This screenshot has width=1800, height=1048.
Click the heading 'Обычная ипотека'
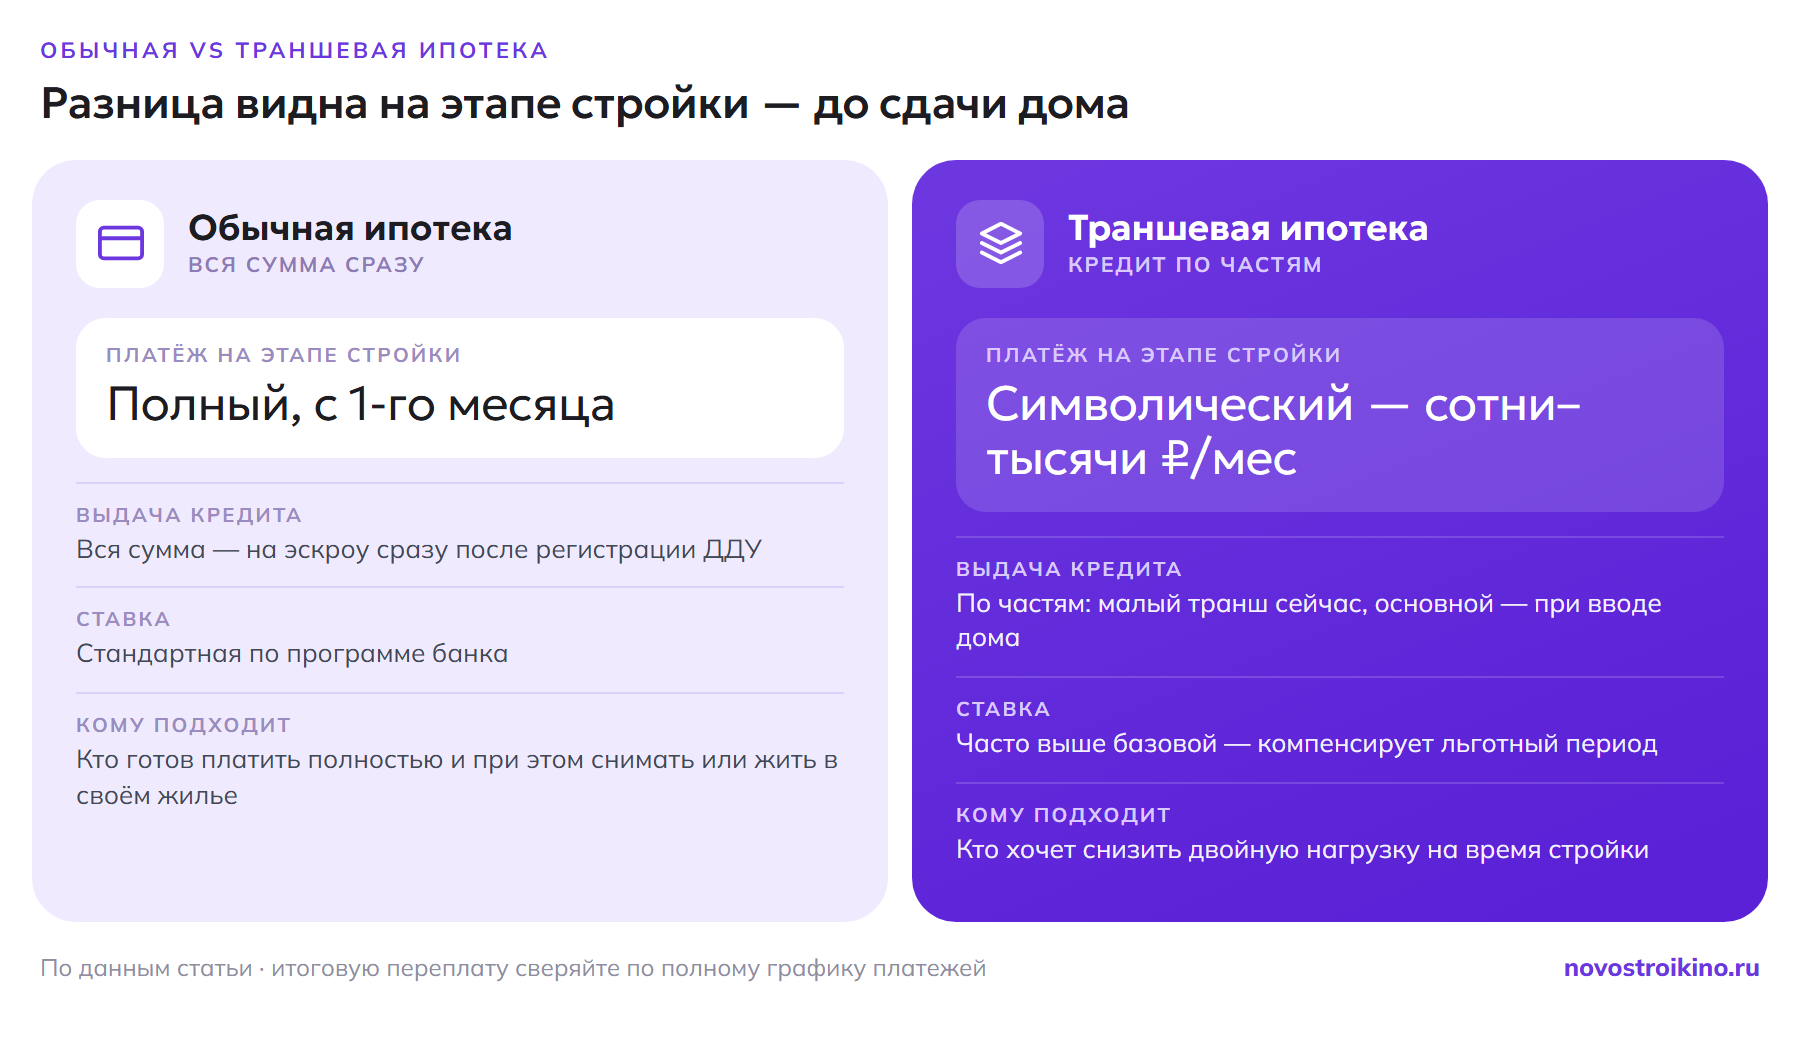350,228
